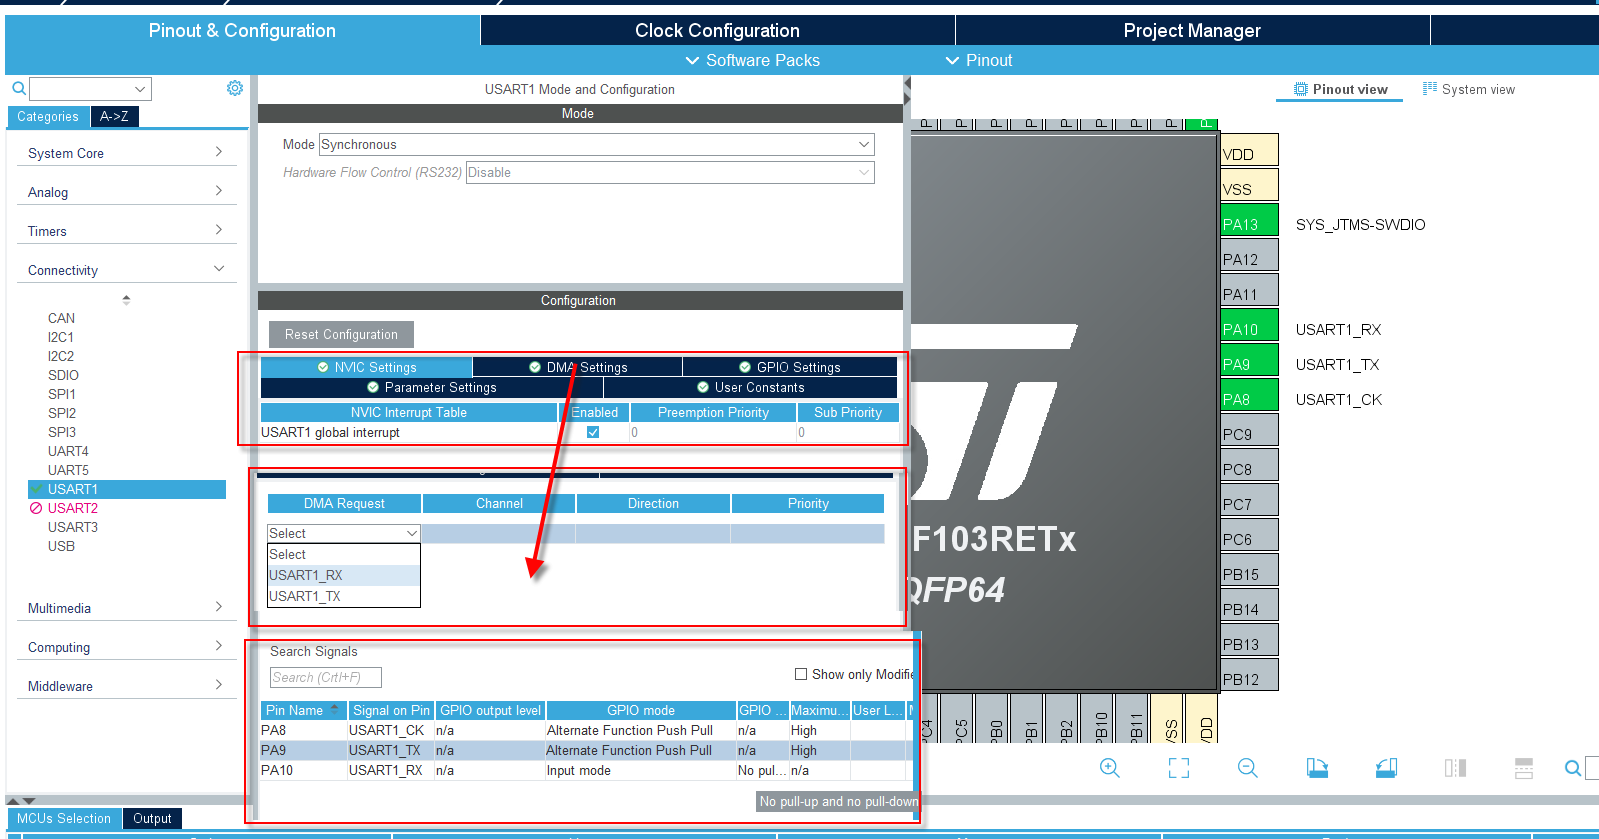Click the green PA10 pin
1599x839 pixels.
click(1249, 325)
